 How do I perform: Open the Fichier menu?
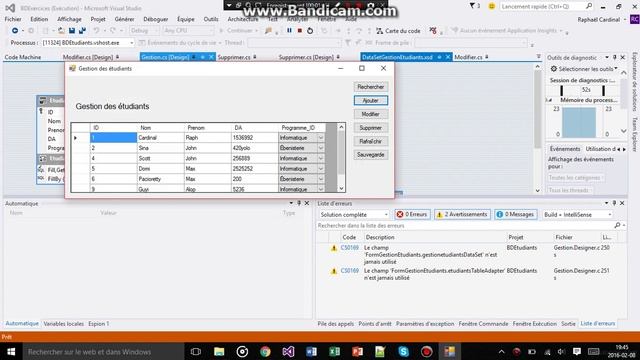13,19
